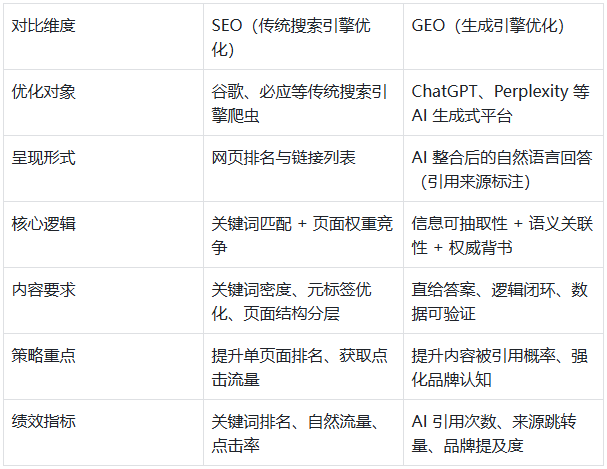Click the 核心逻辑 row label

tap(44, 223)
